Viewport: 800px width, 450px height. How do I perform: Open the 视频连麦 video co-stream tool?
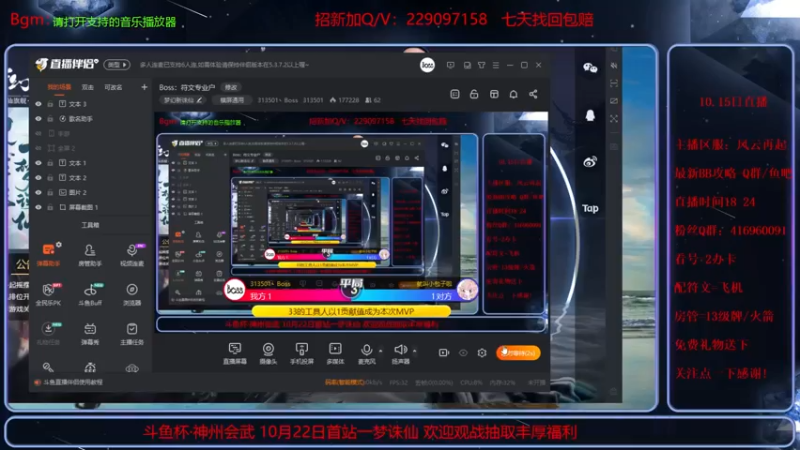point(132,255)
